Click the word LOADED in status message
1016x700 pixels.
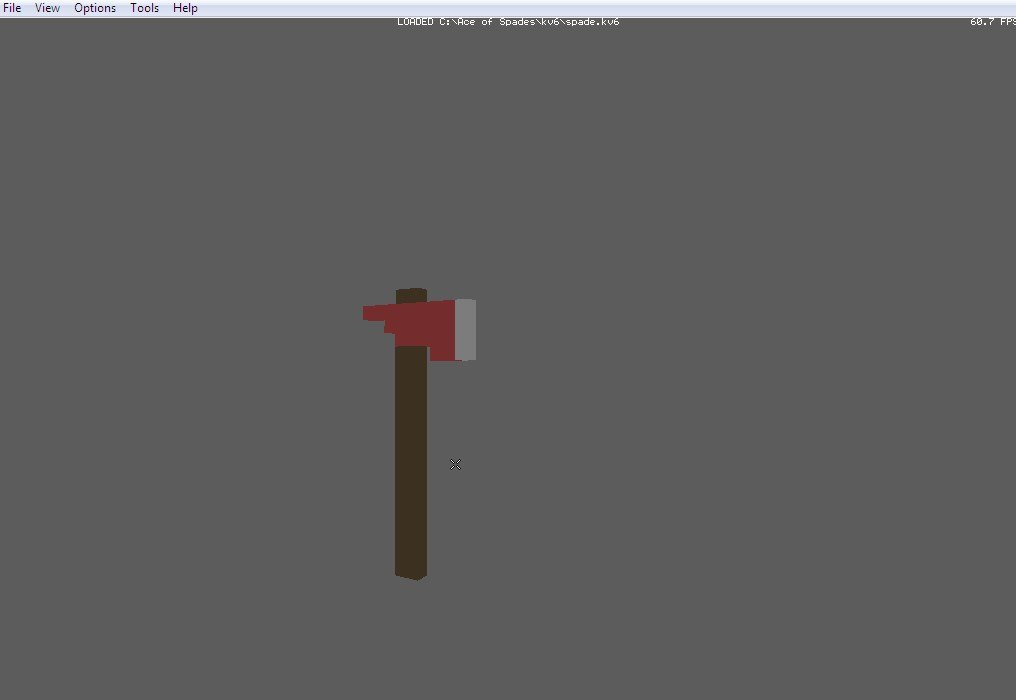tap(416, 22)
